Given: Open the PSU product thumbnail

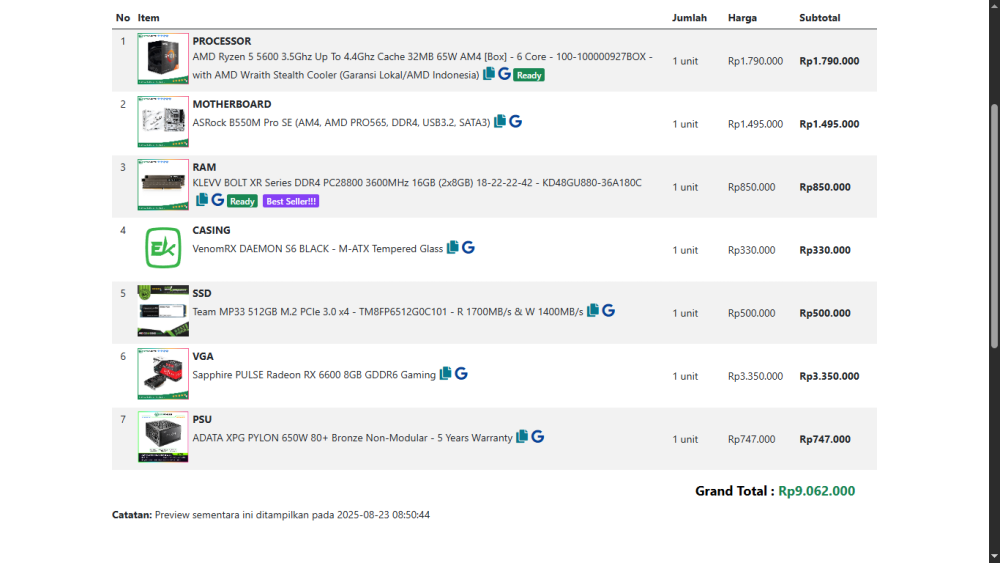Looking at the screenshot, I should click(163, 437).
